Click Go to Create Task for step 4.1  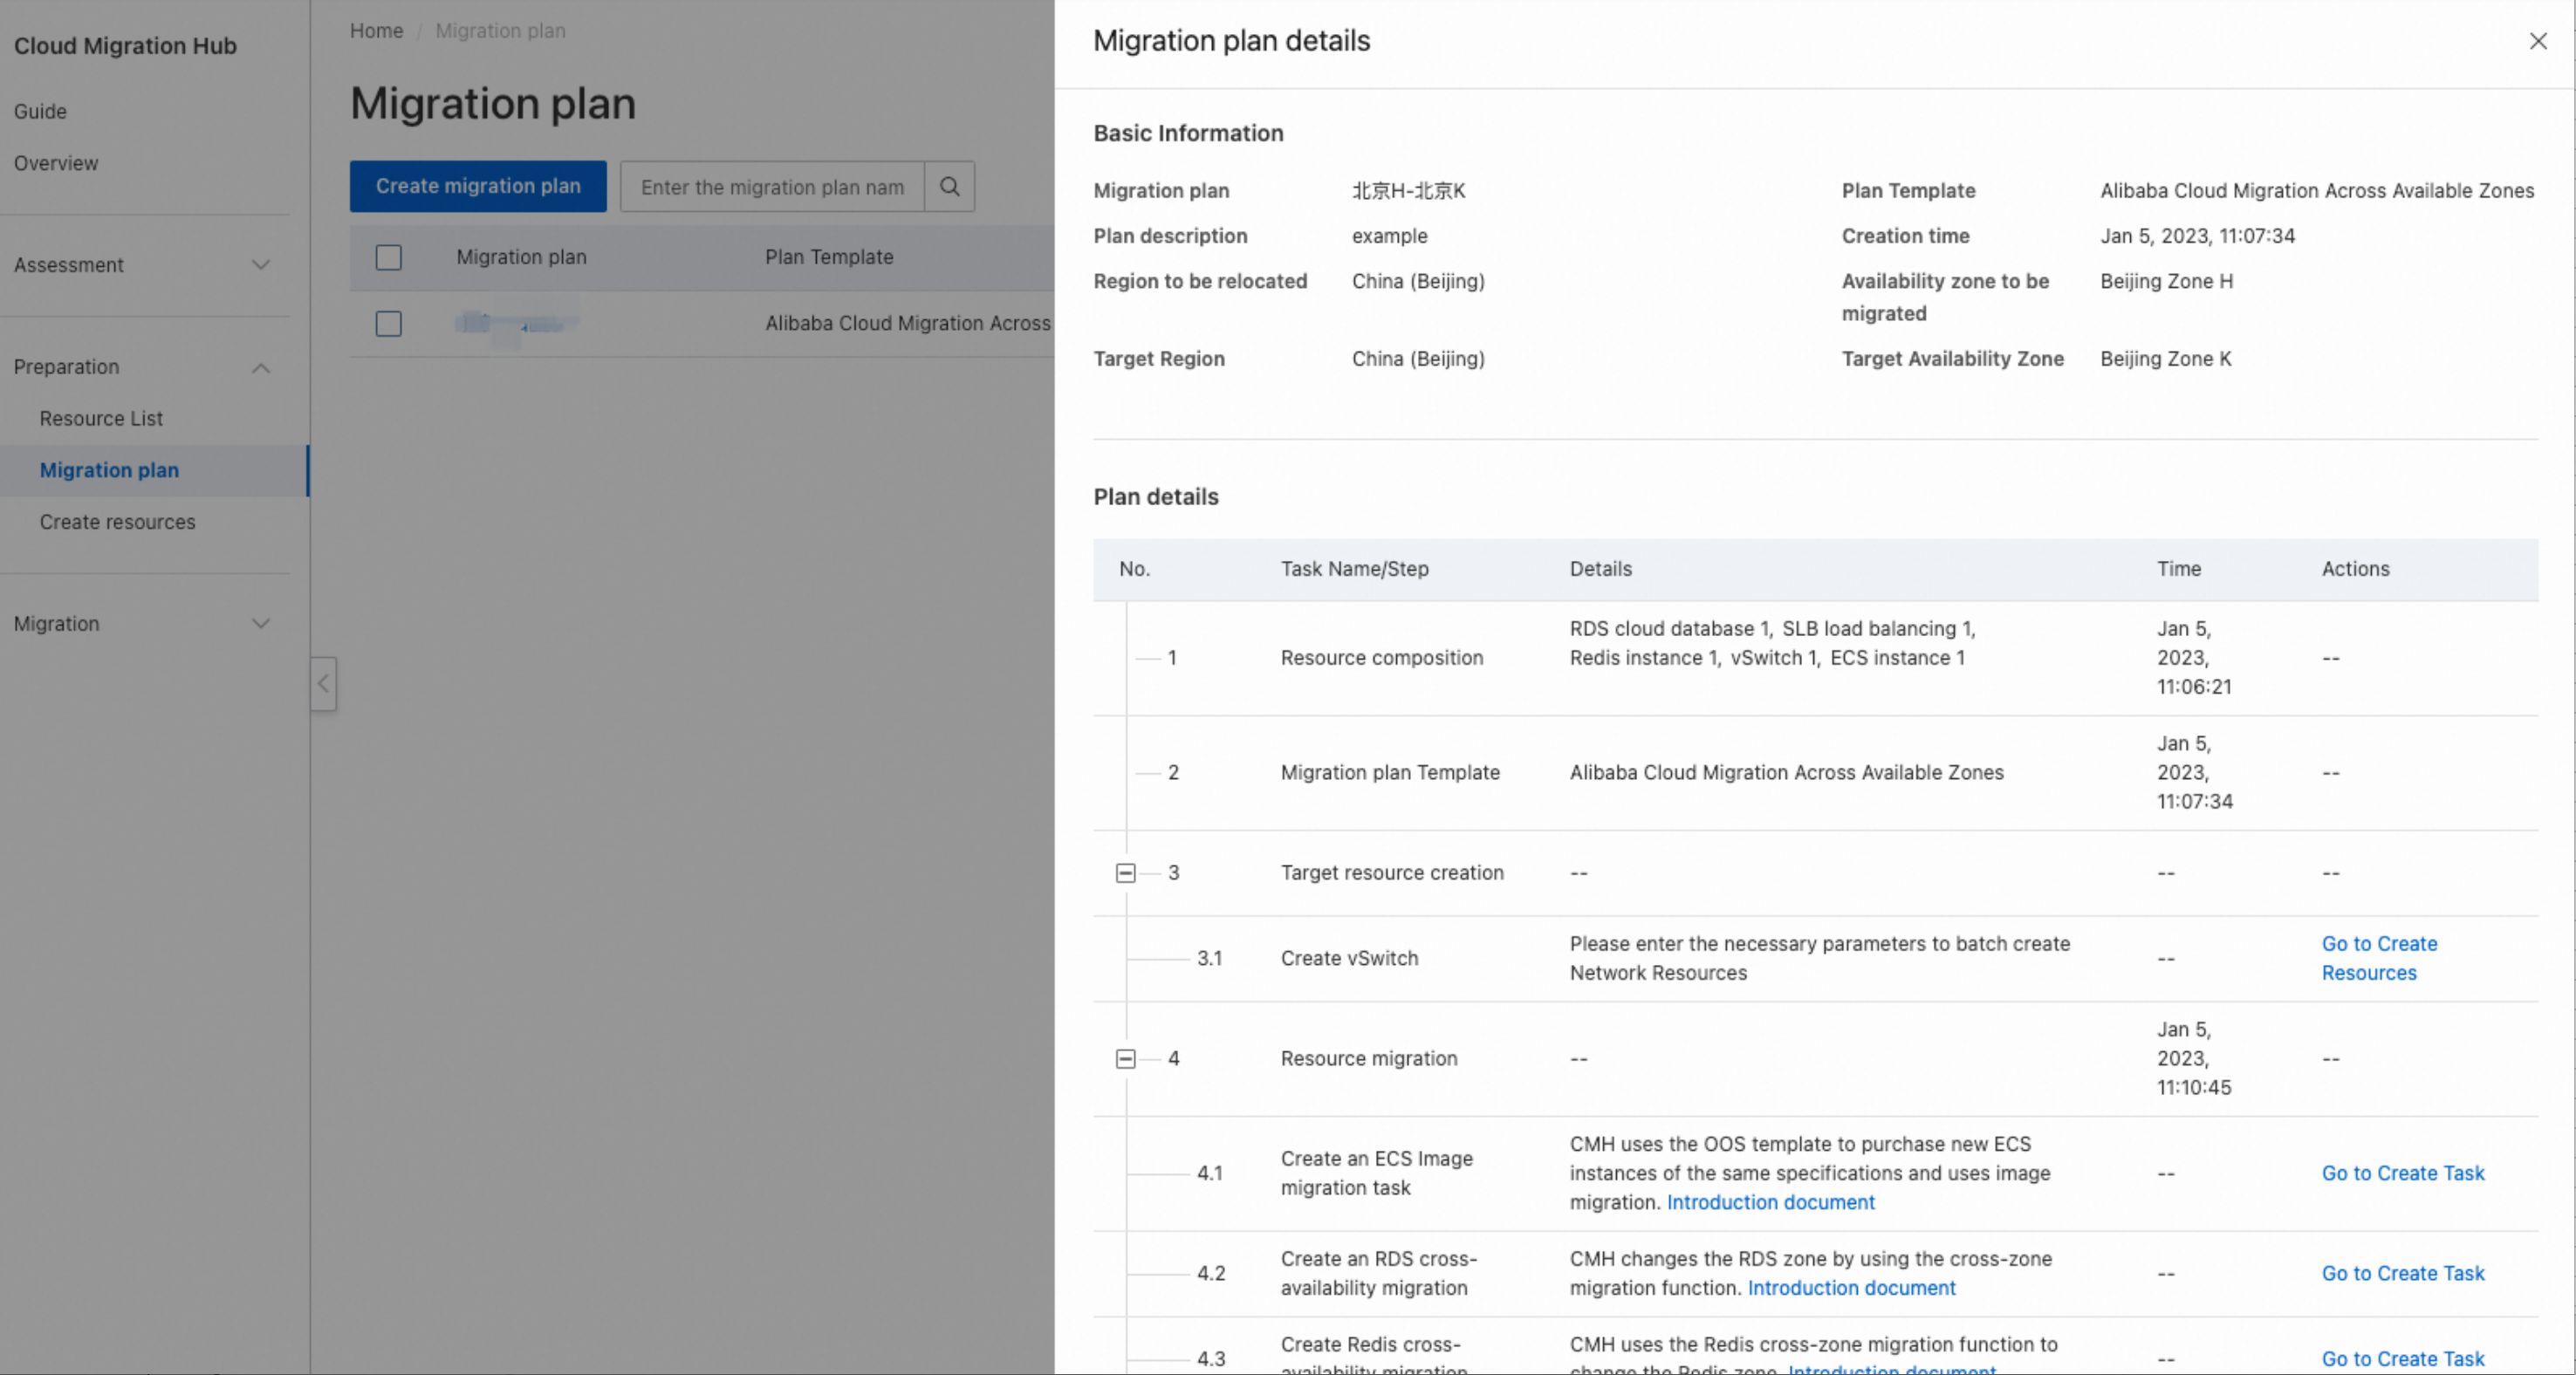(x=2402, y=1173)
